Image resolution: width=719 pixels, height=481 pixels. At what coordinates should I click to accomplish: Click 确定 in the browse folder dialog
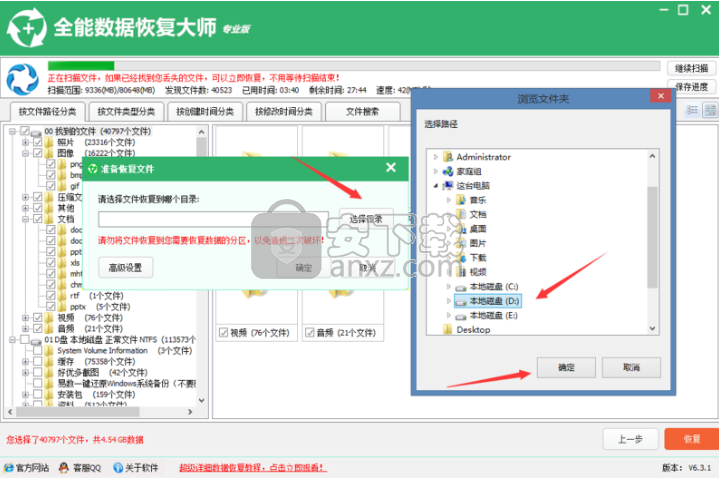(x=566, y=368)
